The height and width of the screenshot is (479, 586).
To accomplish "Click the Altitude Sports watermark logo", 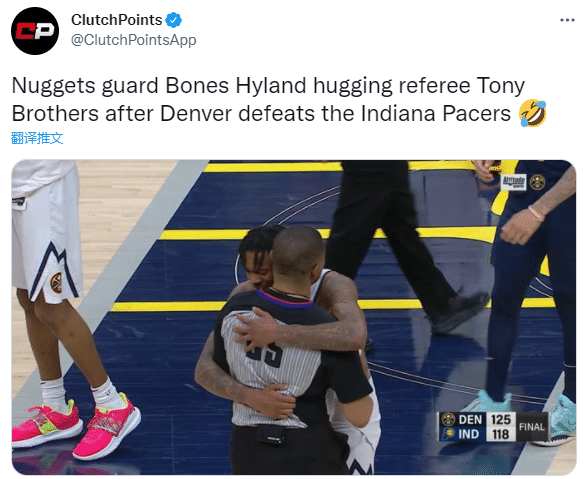I will click(513, 182).
